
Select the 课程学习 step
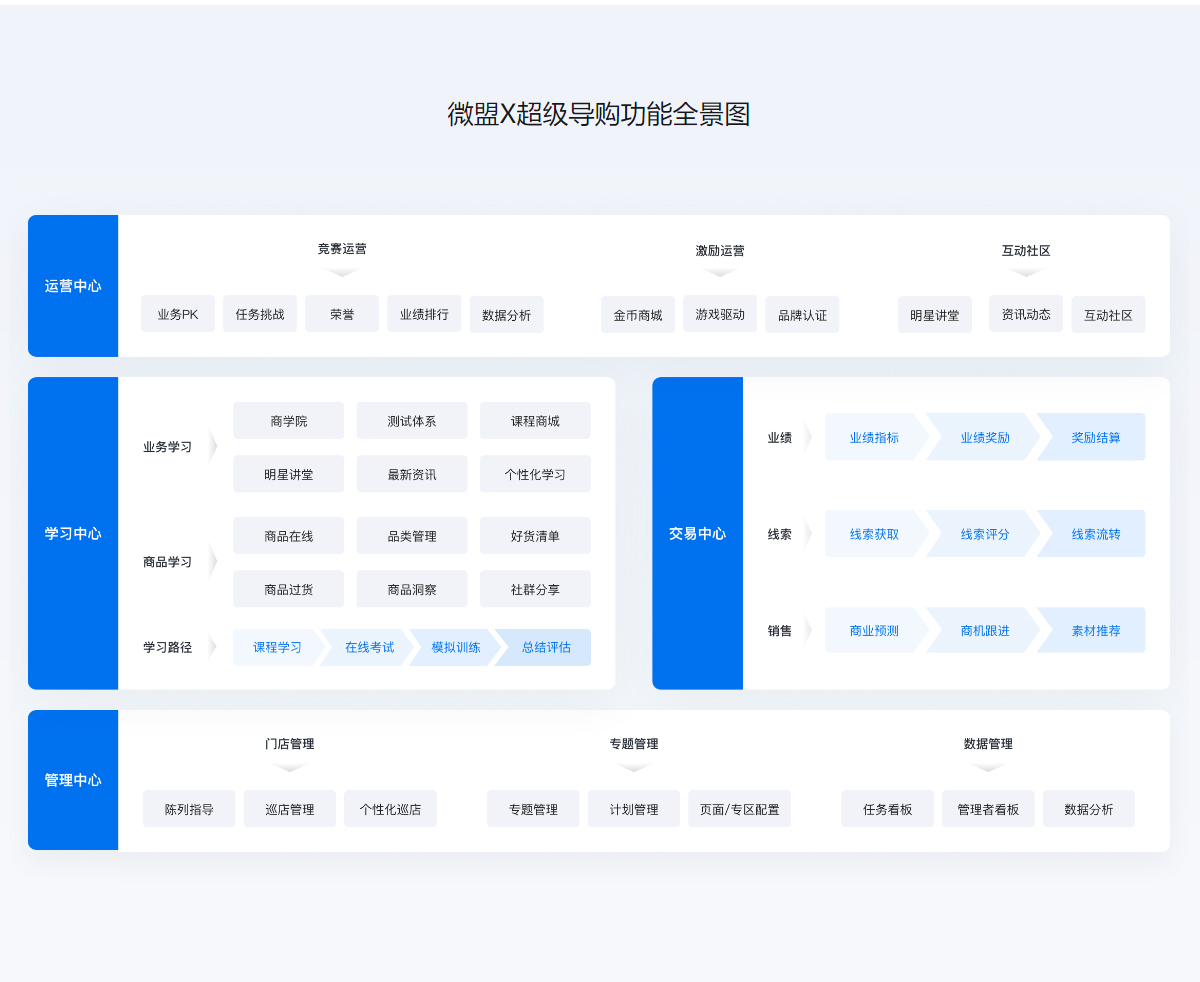[x=277, y=647]
